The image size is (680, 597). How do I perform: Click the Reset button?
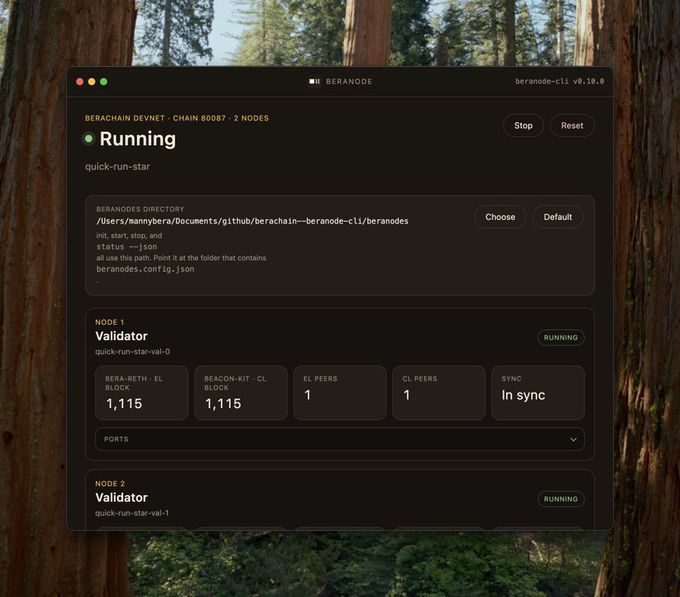(572, 125)
